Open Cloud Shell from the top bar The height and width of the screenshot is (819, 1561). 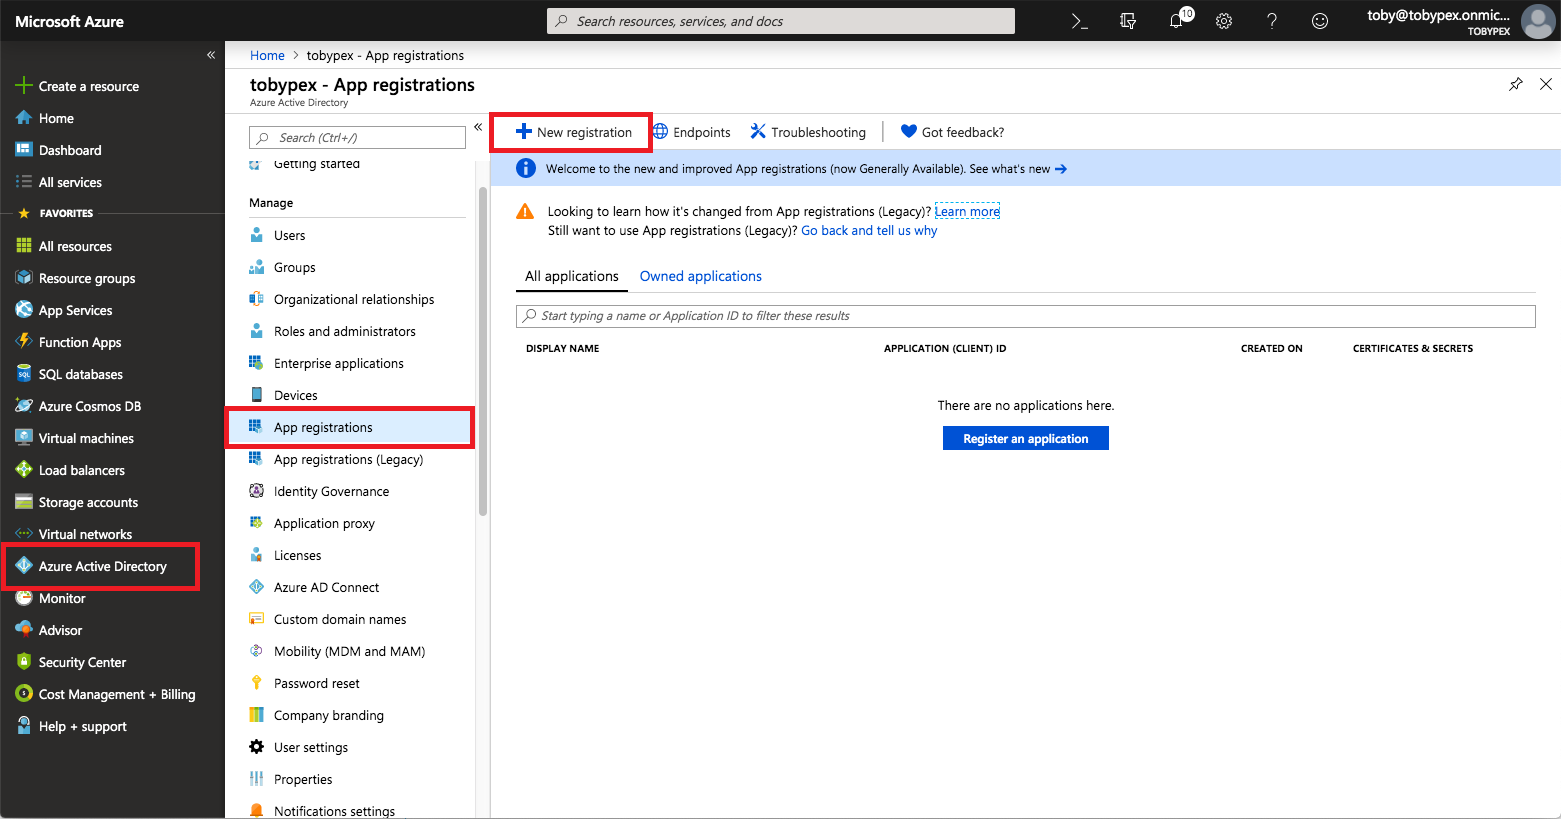tap(1079, 21)
